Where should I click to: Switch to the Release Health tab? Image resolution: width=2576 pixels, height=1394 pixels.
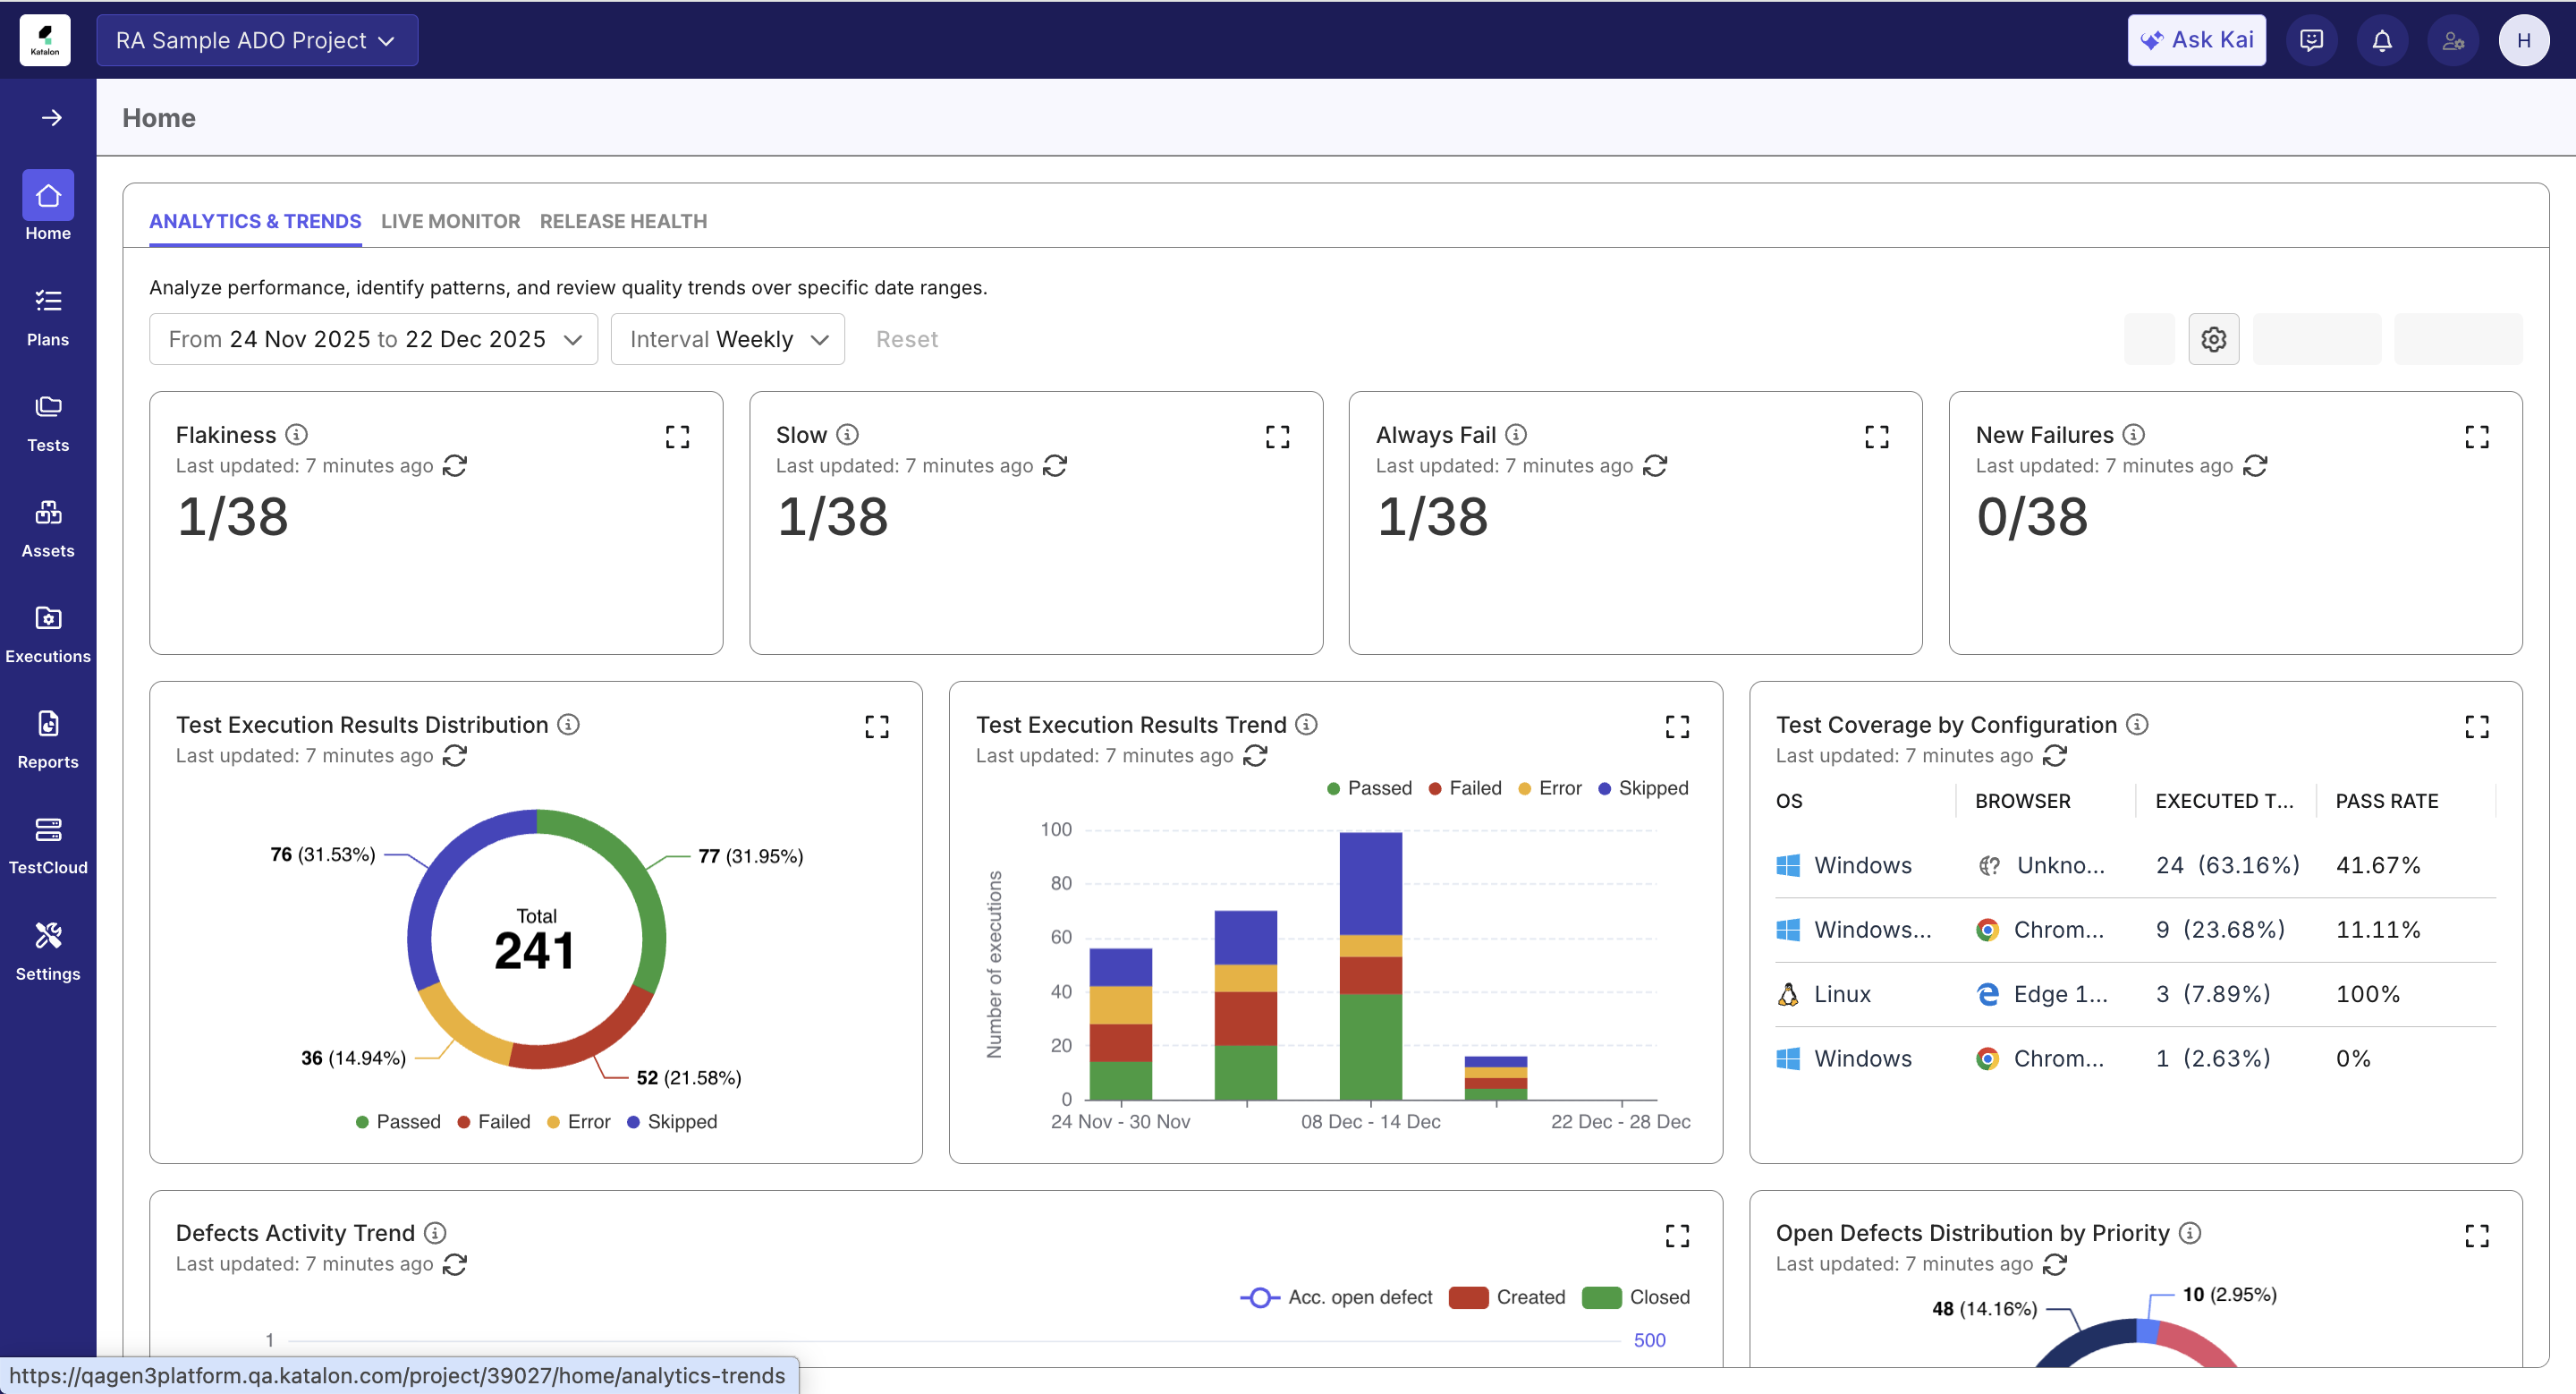point(622,221)
